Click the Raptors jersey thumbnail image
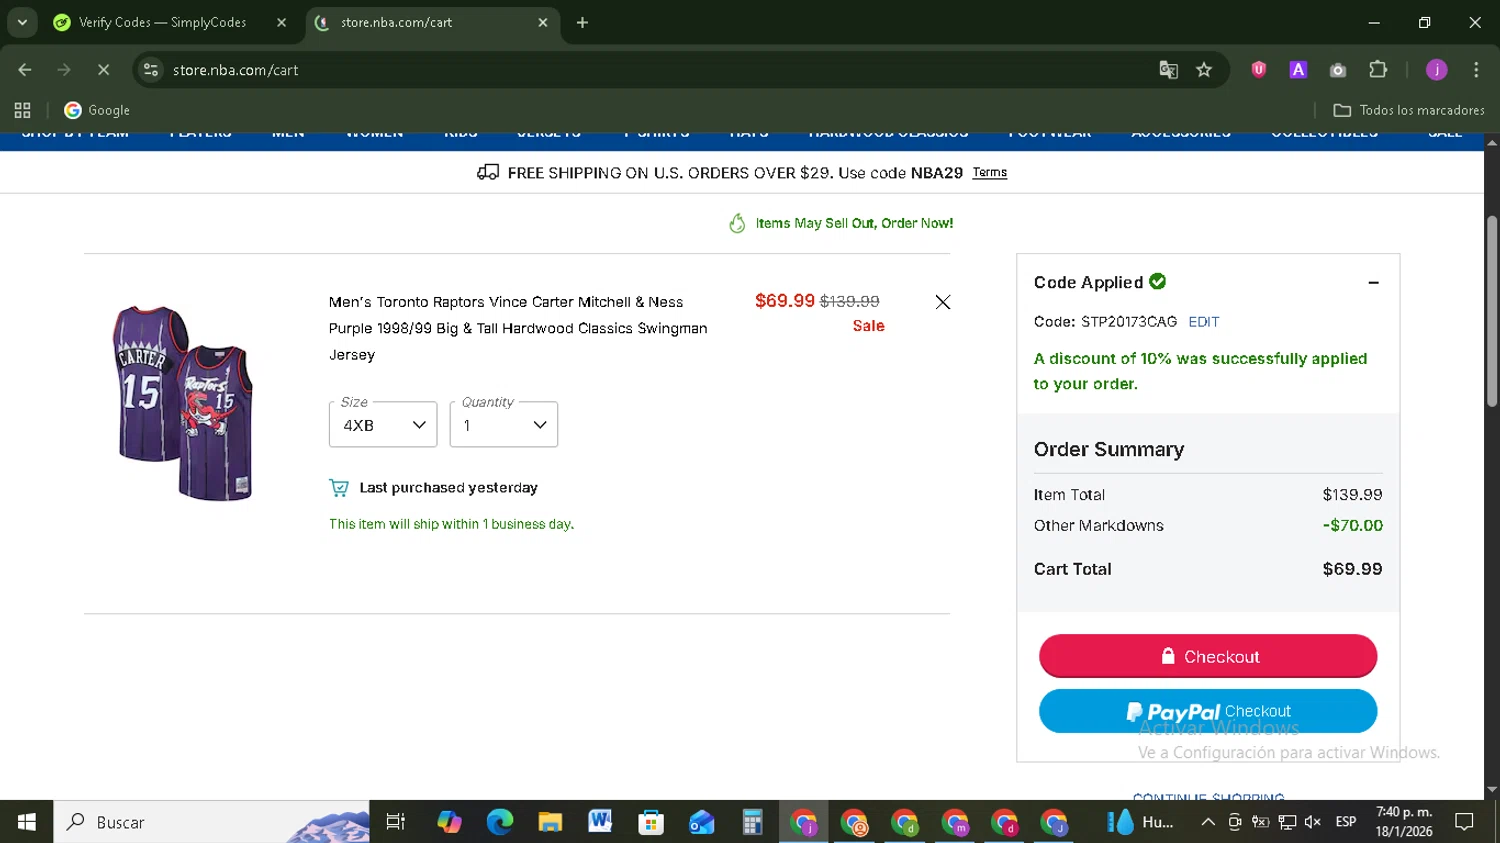Screen dimensions: 1500x843 tap(182, 403)
